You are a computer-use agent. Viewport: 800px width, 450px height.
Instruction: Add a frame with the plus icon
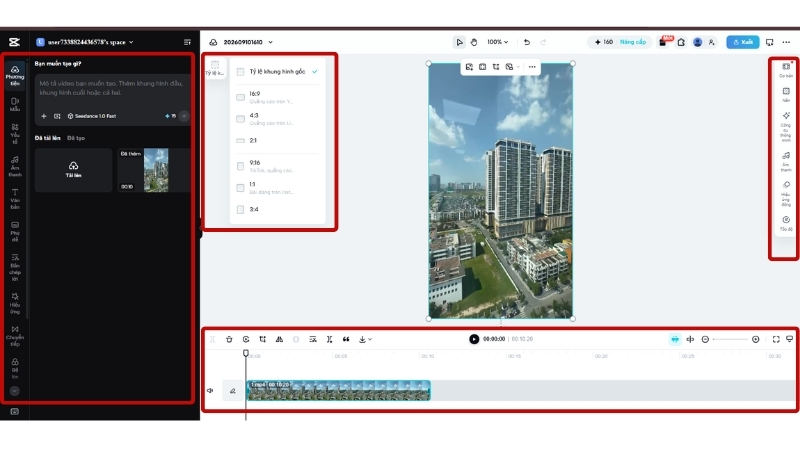(44, 116)
